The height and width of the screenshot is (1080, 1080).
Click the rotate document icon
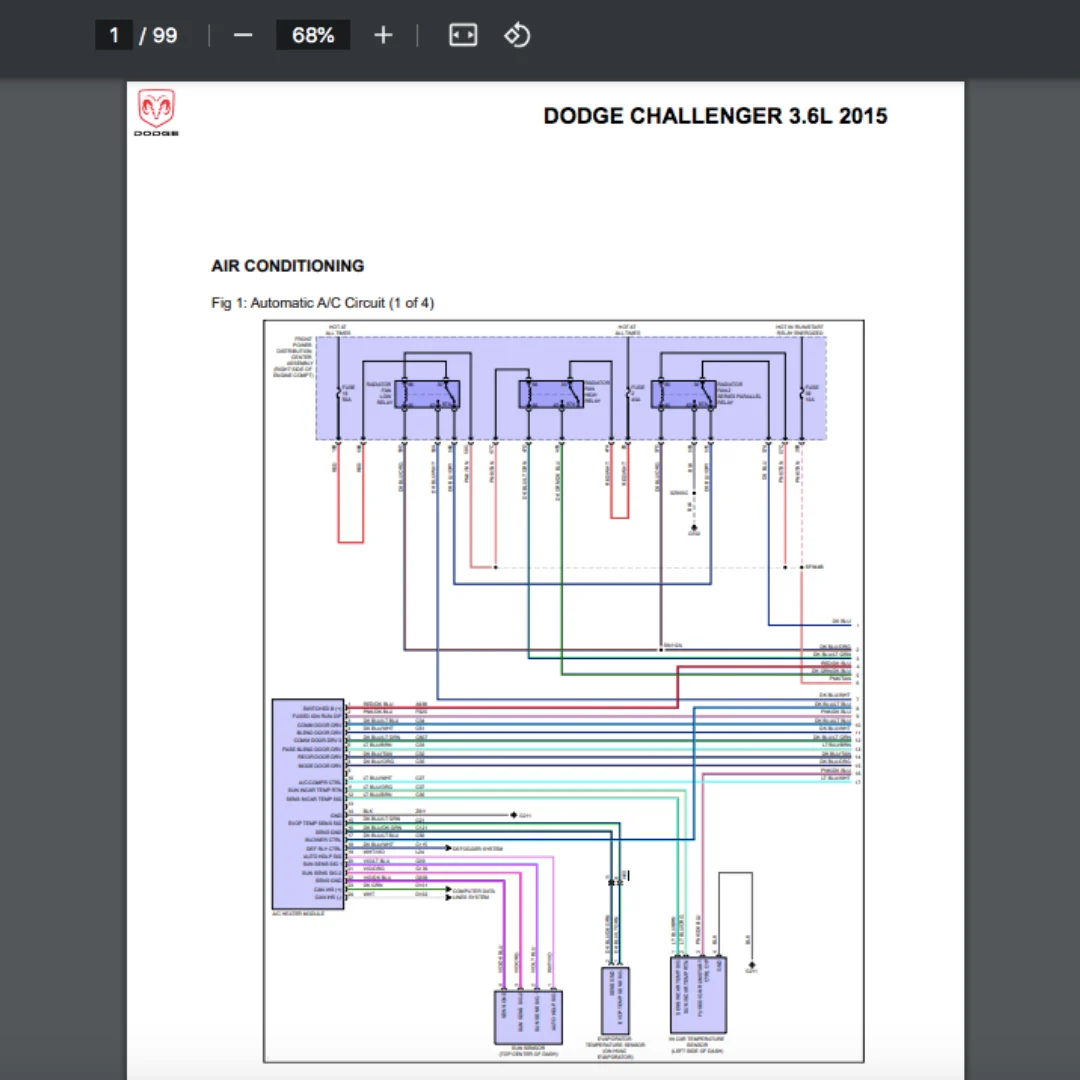517,35
